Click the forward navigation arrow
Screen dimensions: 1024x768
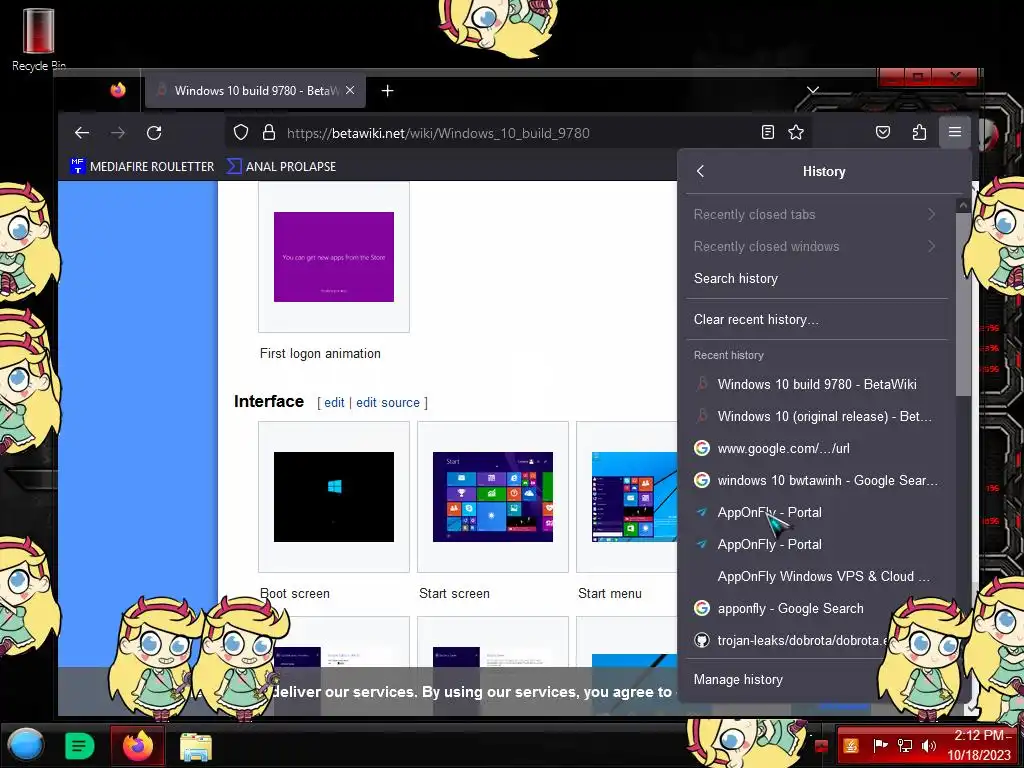point(118,133)
